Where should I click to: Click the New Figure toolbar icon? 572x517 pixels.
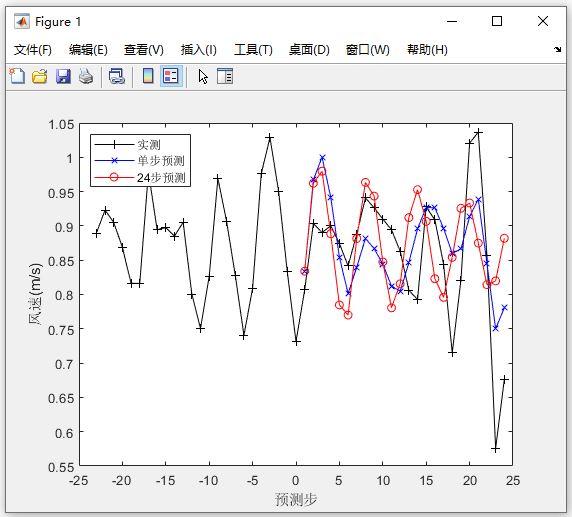coord(17,76)
